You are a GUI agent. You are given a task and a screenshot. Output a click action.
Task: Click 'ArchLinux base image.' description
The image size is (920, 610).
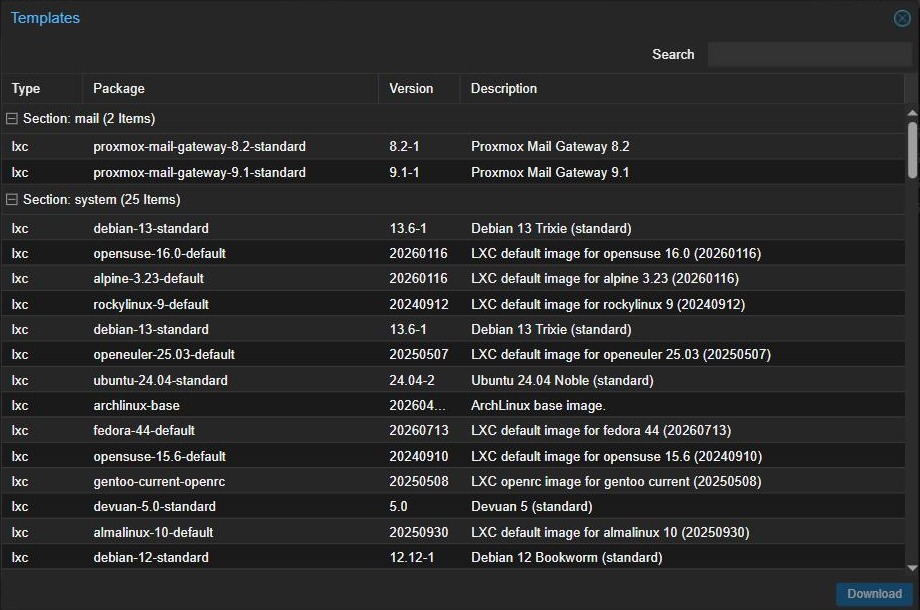(538, 405)
